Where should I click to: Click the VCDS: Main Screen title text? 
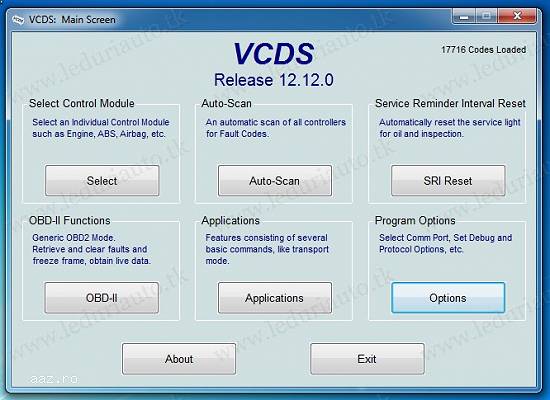72,20
